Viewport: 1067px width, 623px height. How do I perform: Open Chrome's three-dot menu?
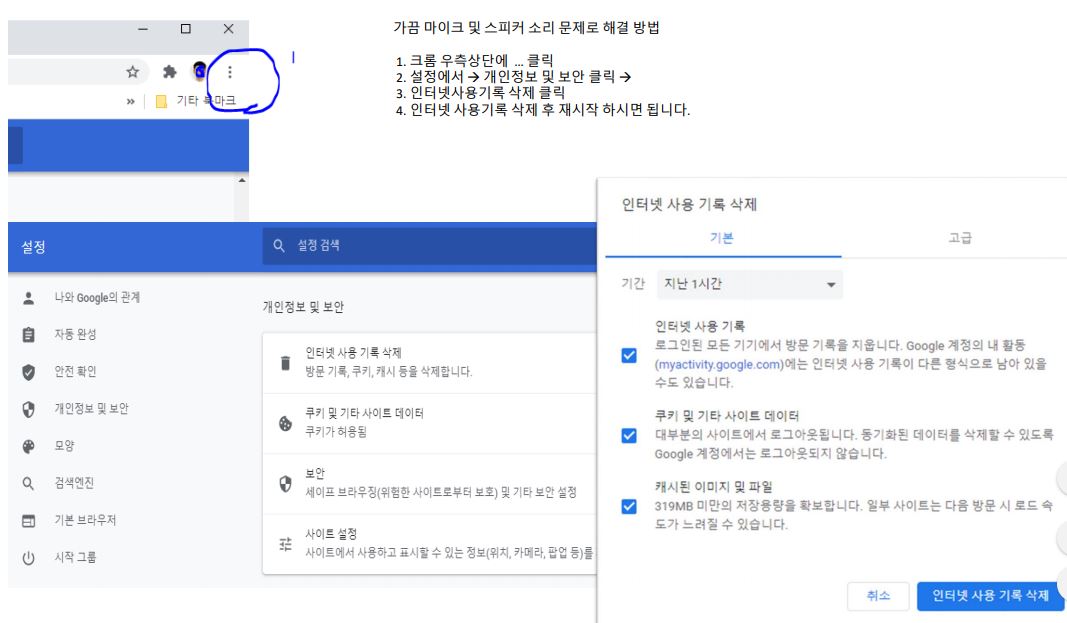(230, 72)
